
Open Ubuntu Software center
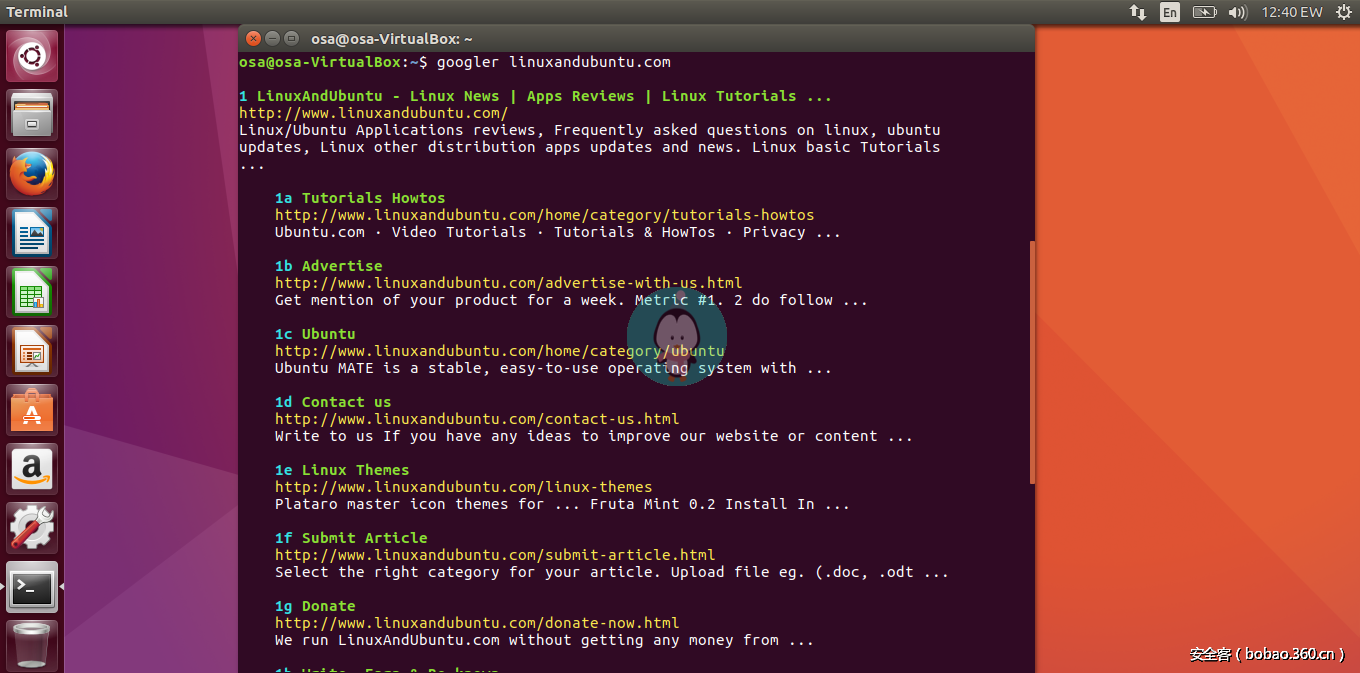pyautogui.click(x=33, y=410)
